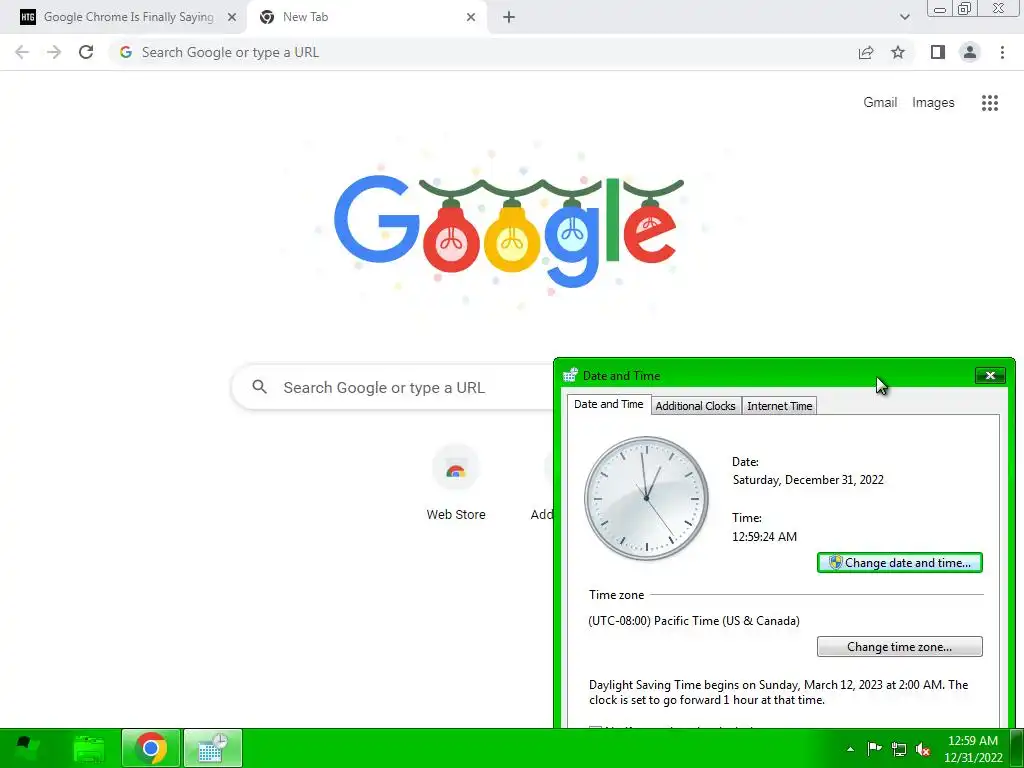This screenshot has width=1024, height=768.
Task: Open a new tab with the plus button
Action: coord(509,17)
